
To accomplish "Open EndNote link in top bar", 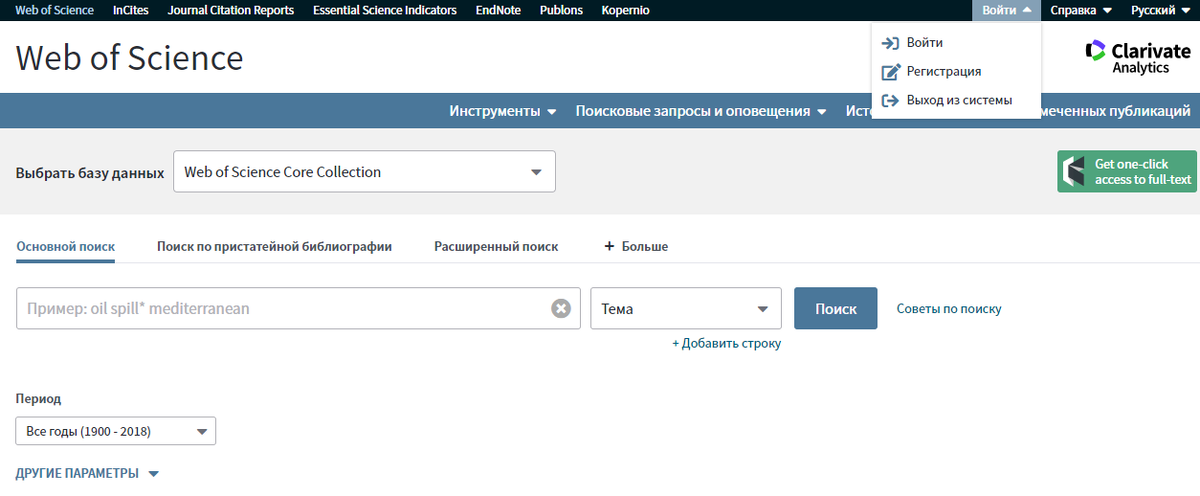I will tap(497, 10).
